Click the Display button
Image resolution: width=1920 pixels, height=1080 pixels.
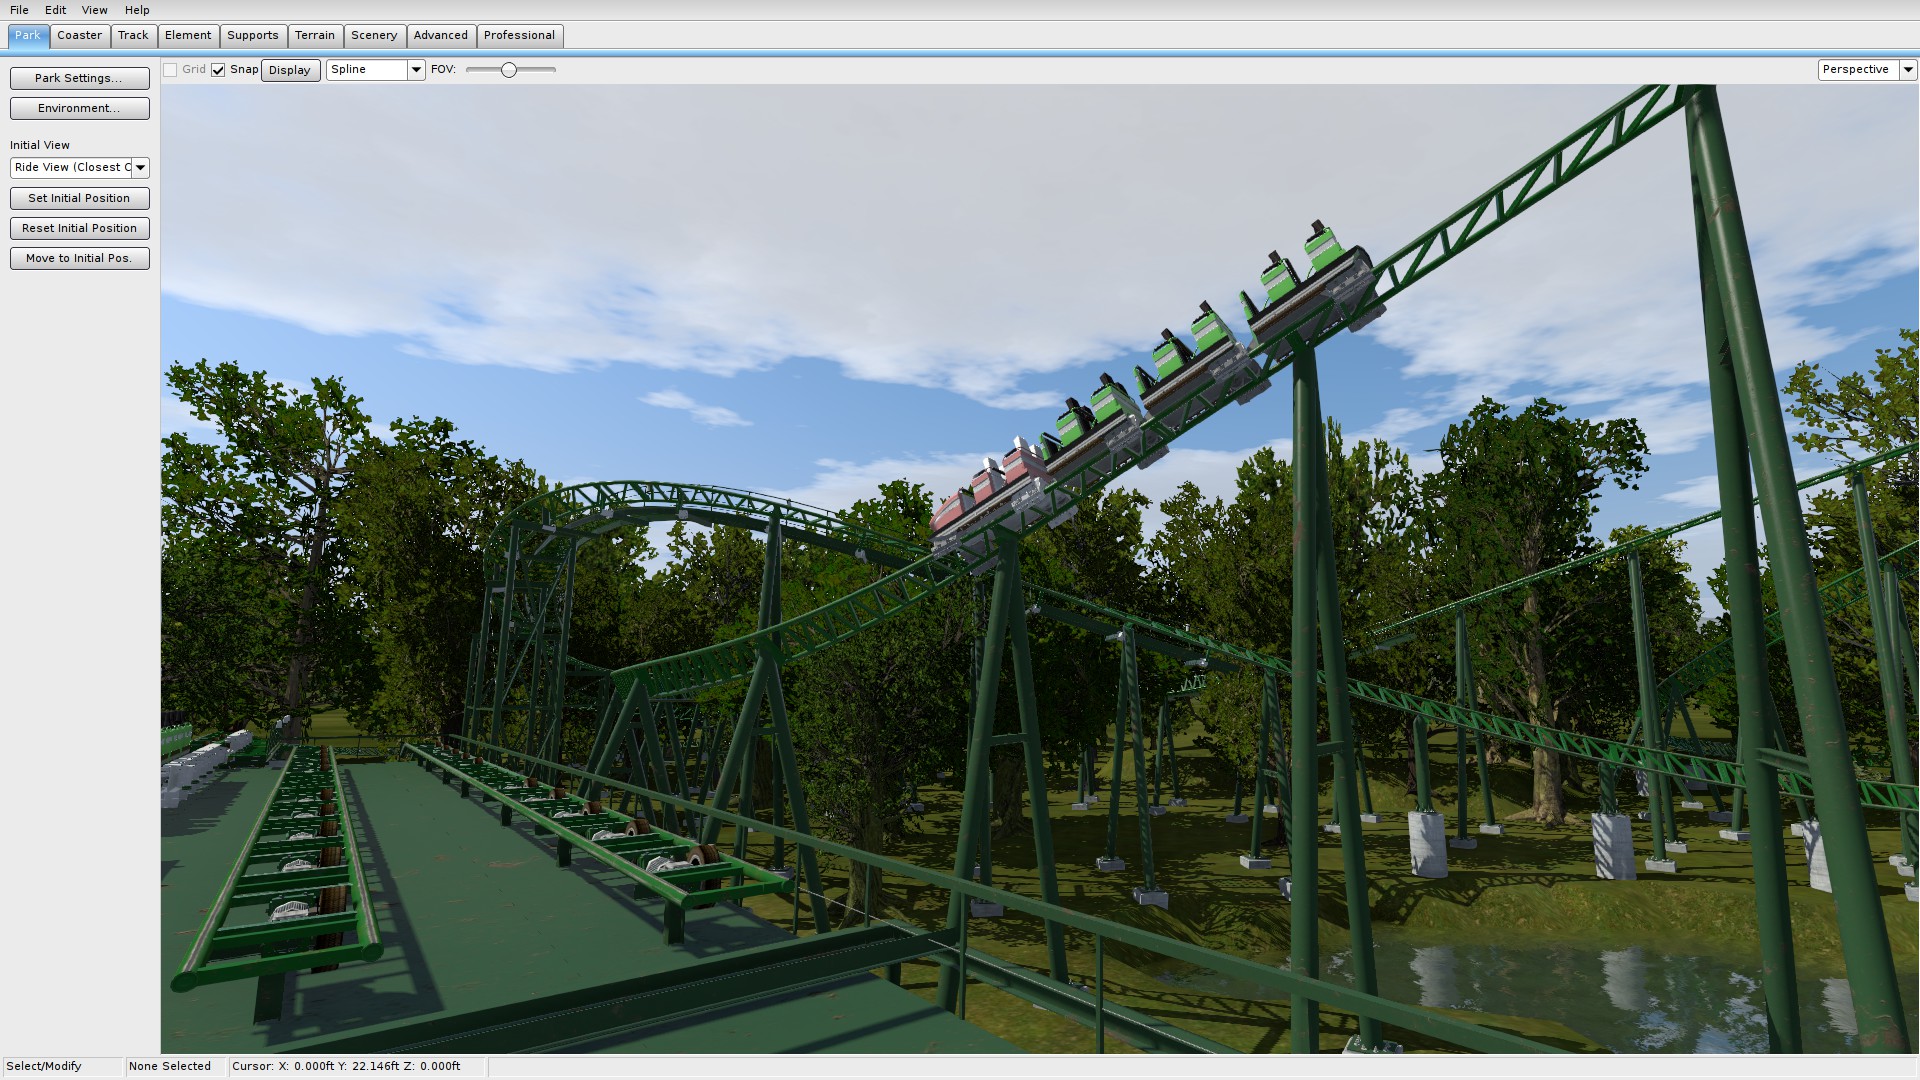pos(290,70)
